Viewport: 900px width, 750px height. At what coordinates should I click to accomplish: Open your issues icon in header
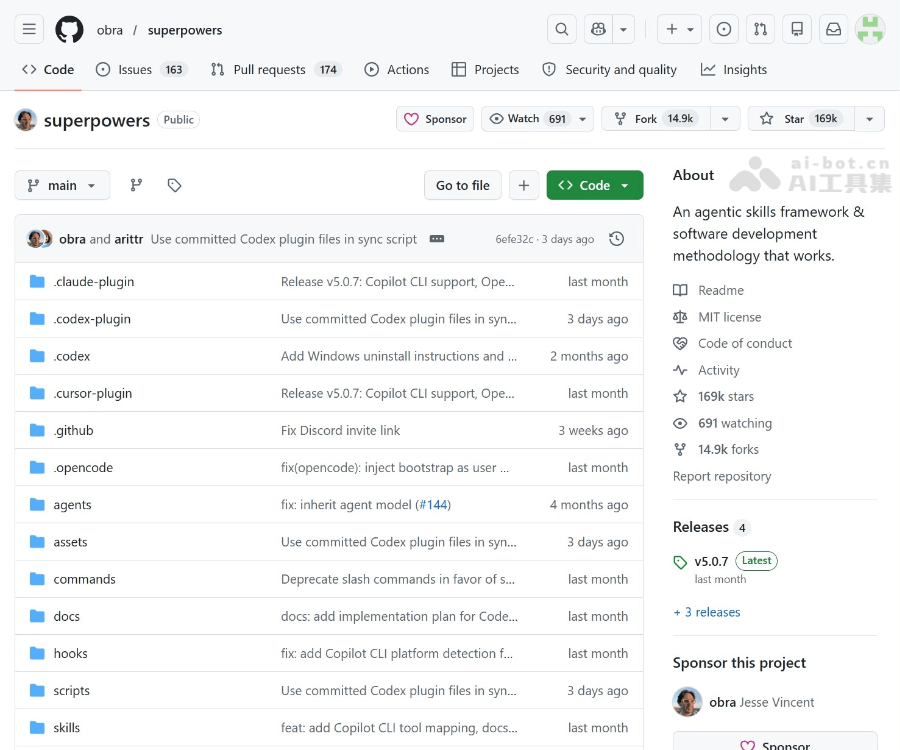(x=724, y=29)
